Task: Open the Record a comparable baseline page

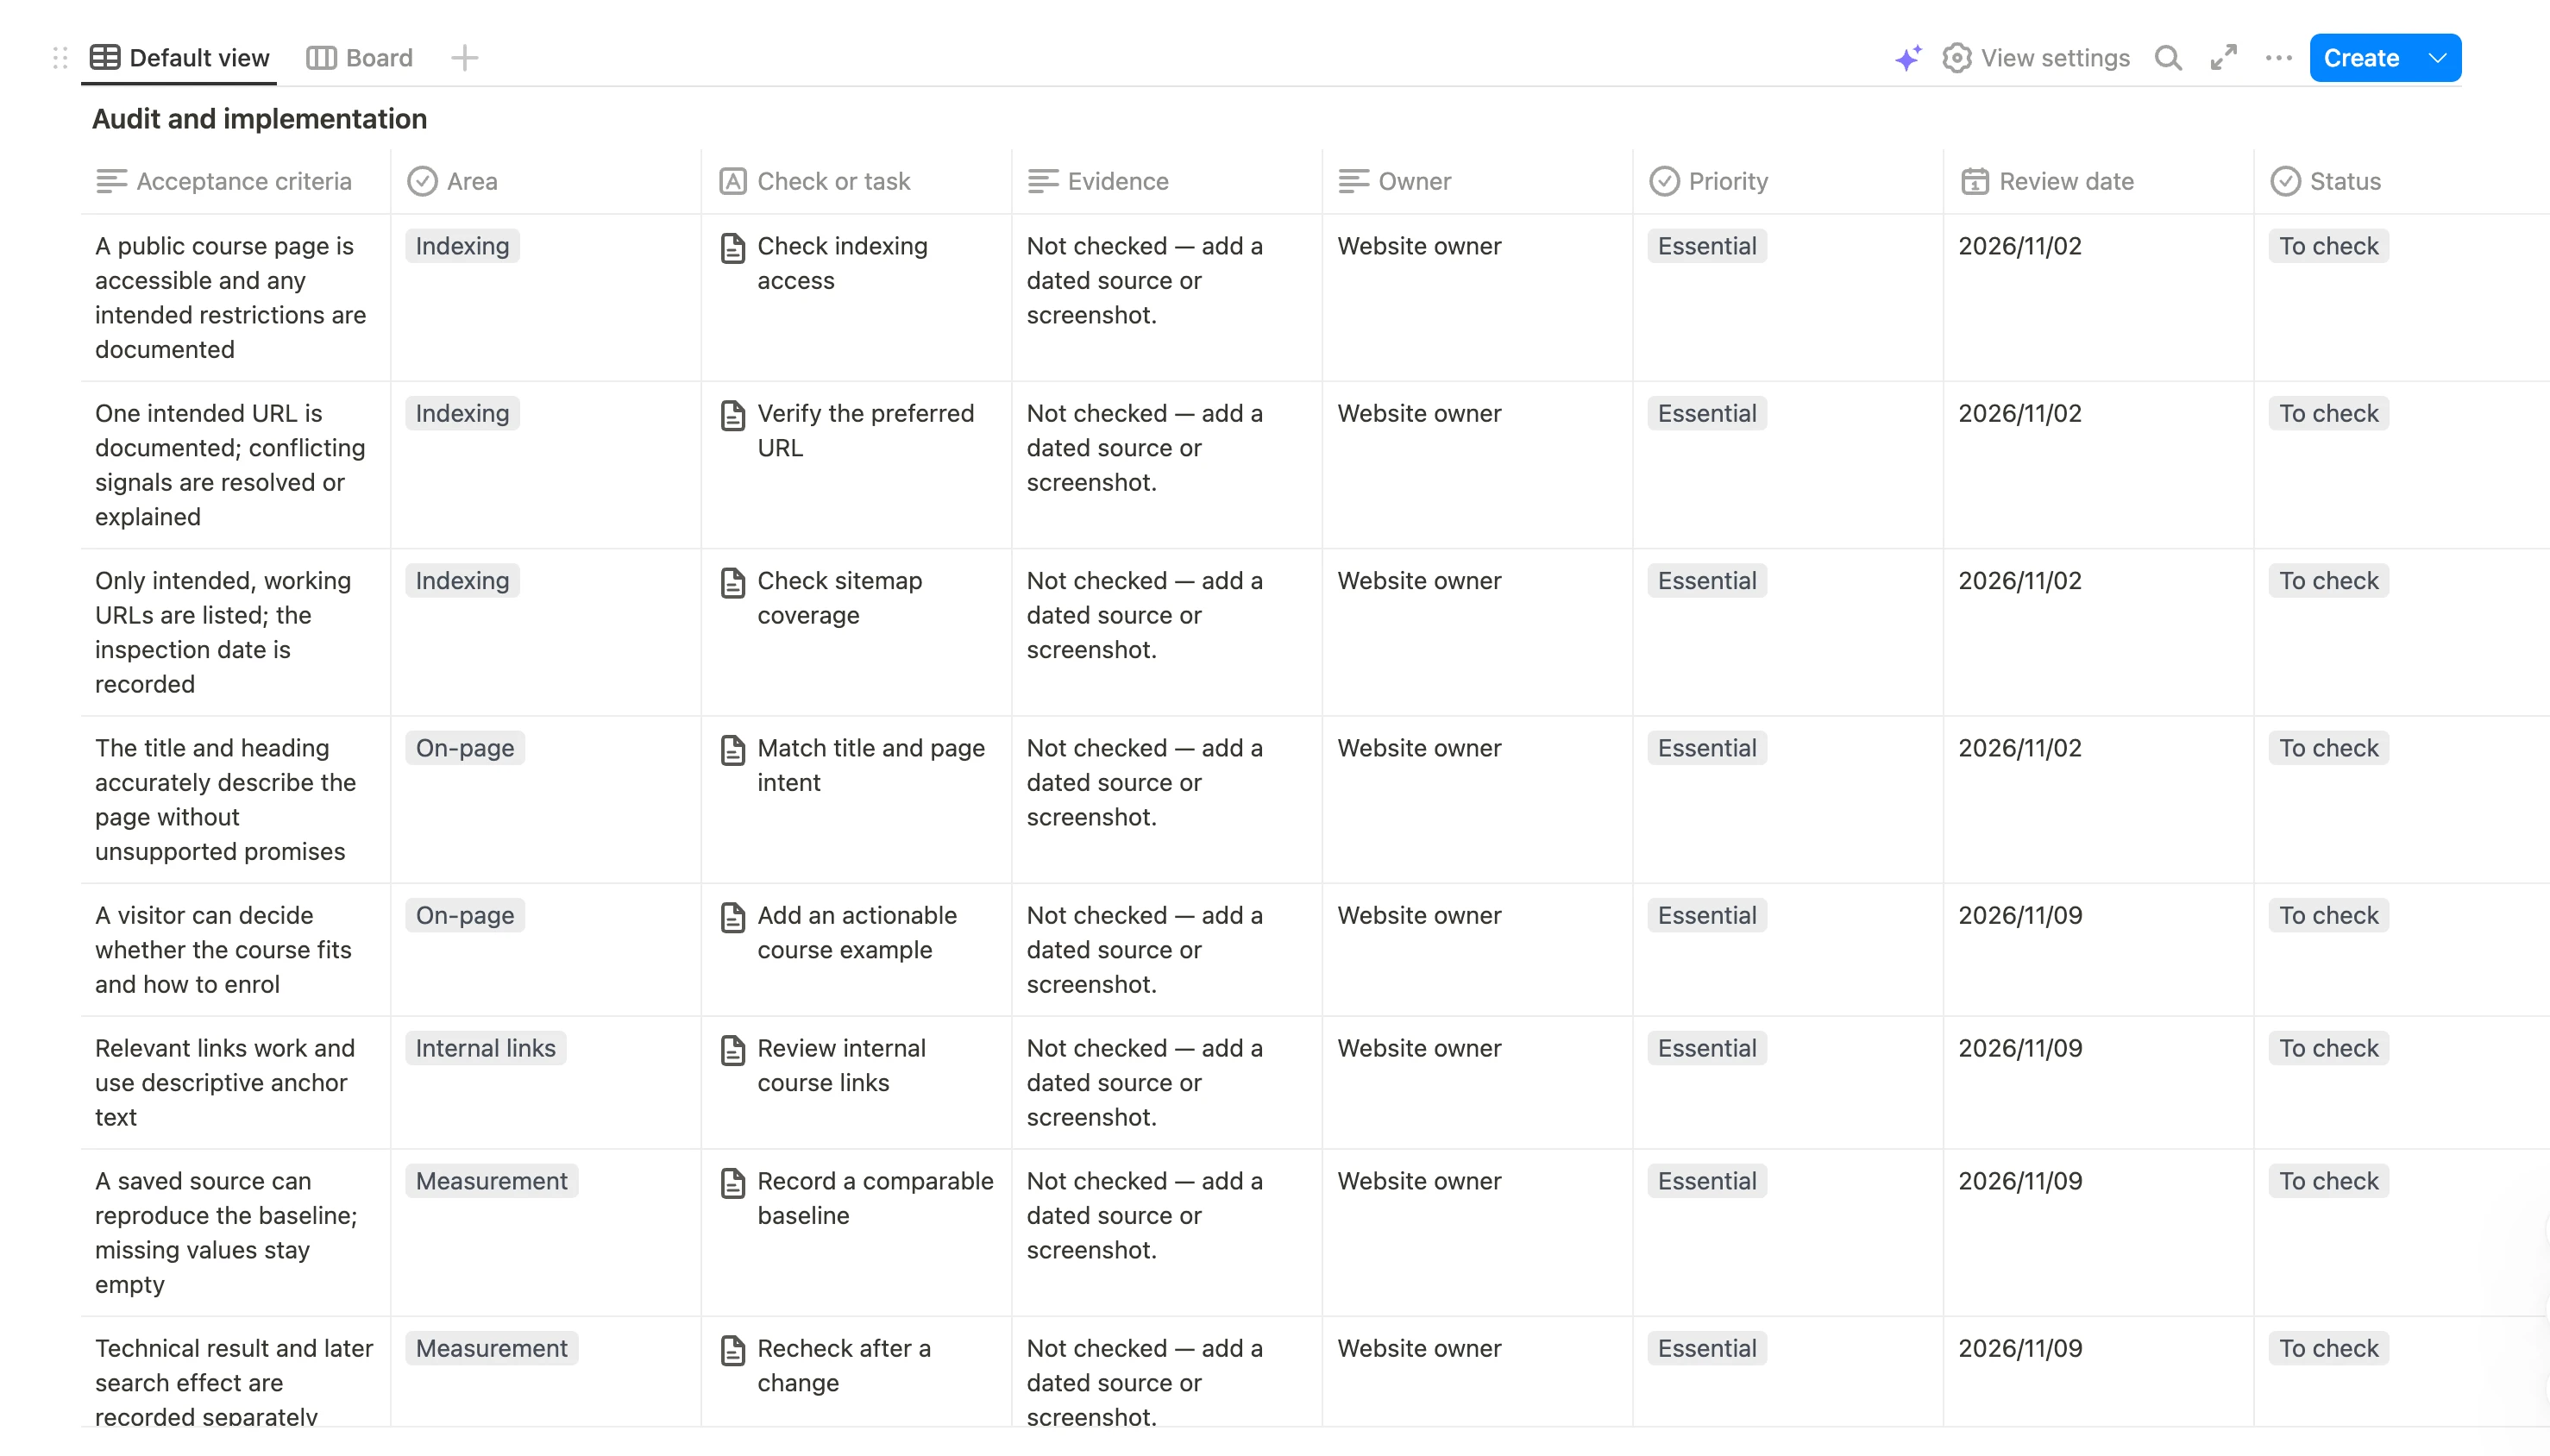Action: (875, 1198)
